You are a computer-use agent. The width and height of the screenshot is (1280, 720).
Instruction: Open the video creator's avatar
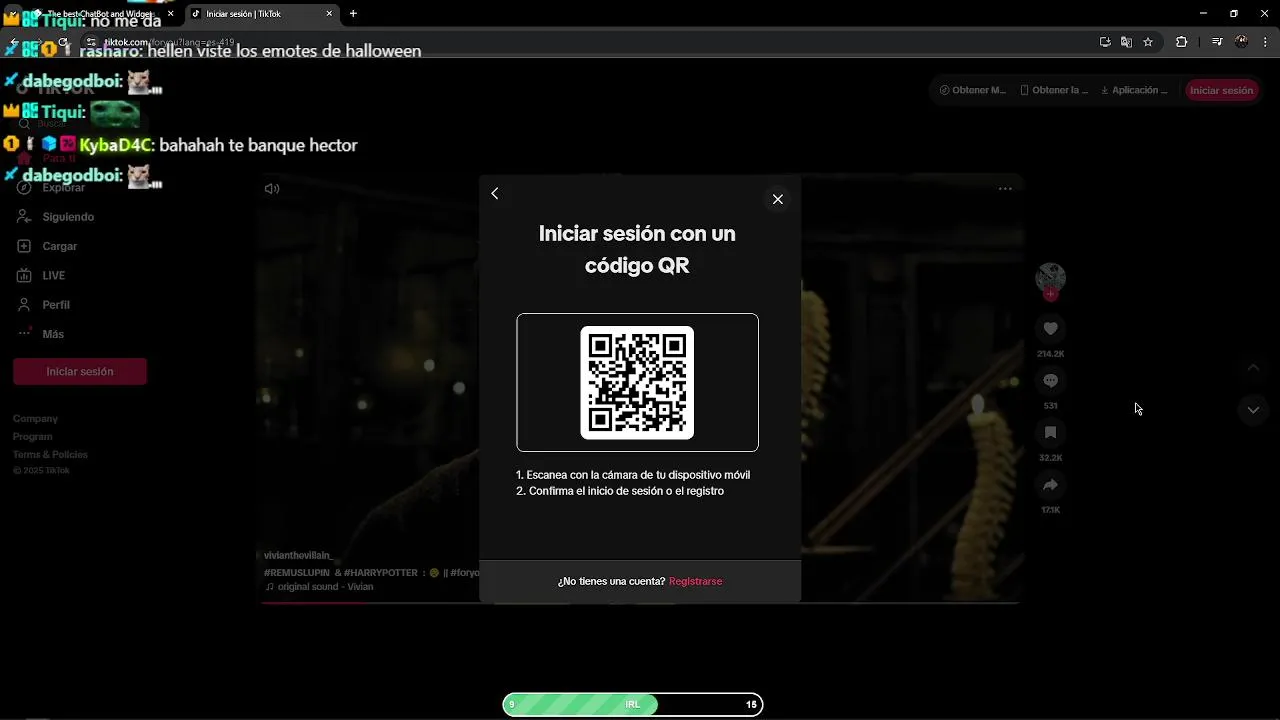[1050, 277]
